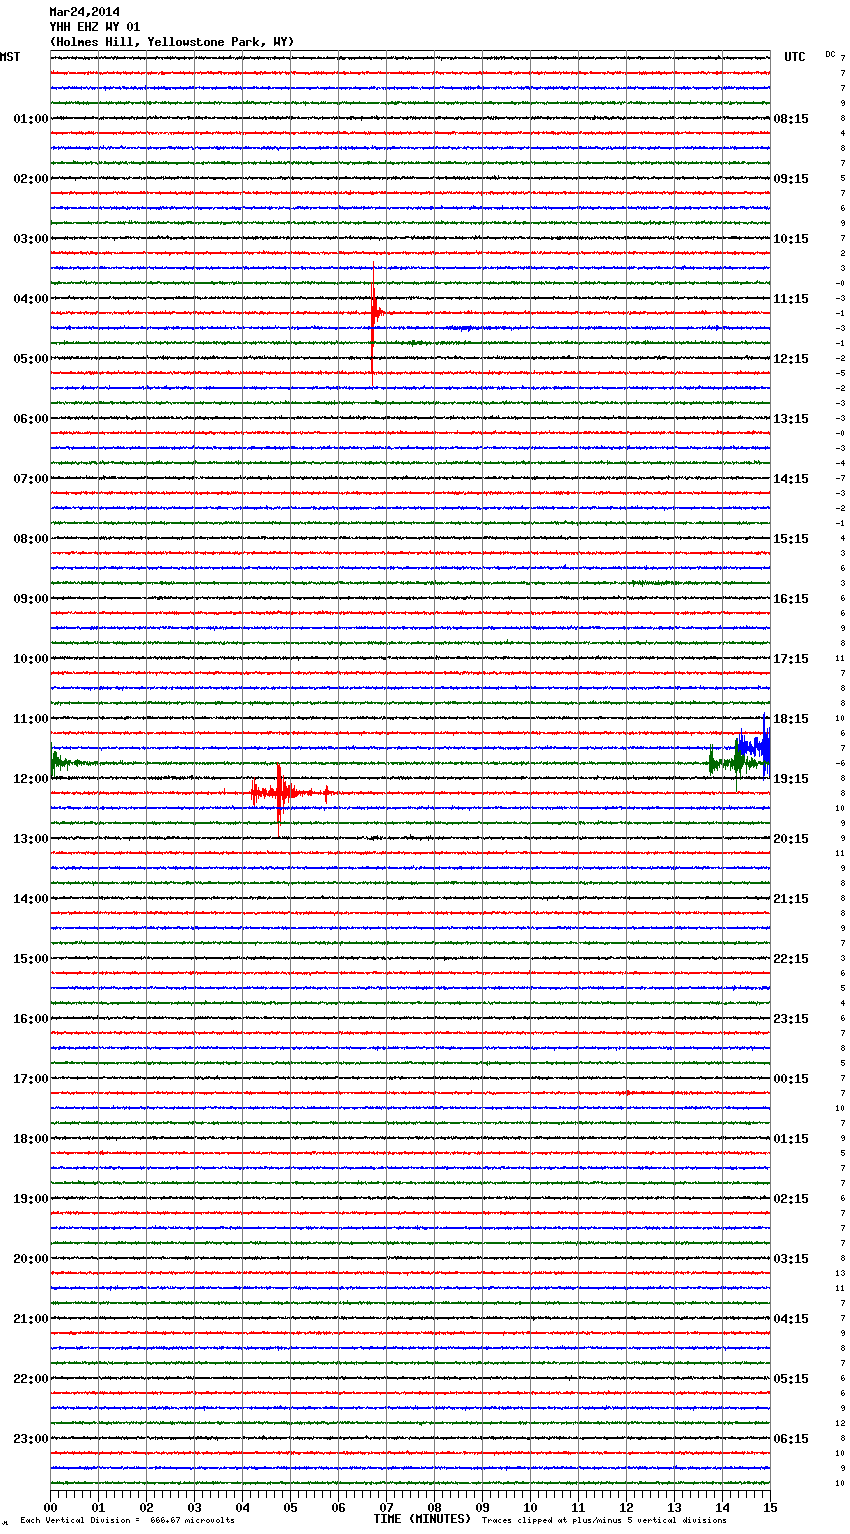This screenshot has height=1534, width=850.
Task: Click the 09:15 UTC time label
Action: click(x=791, y=179)
